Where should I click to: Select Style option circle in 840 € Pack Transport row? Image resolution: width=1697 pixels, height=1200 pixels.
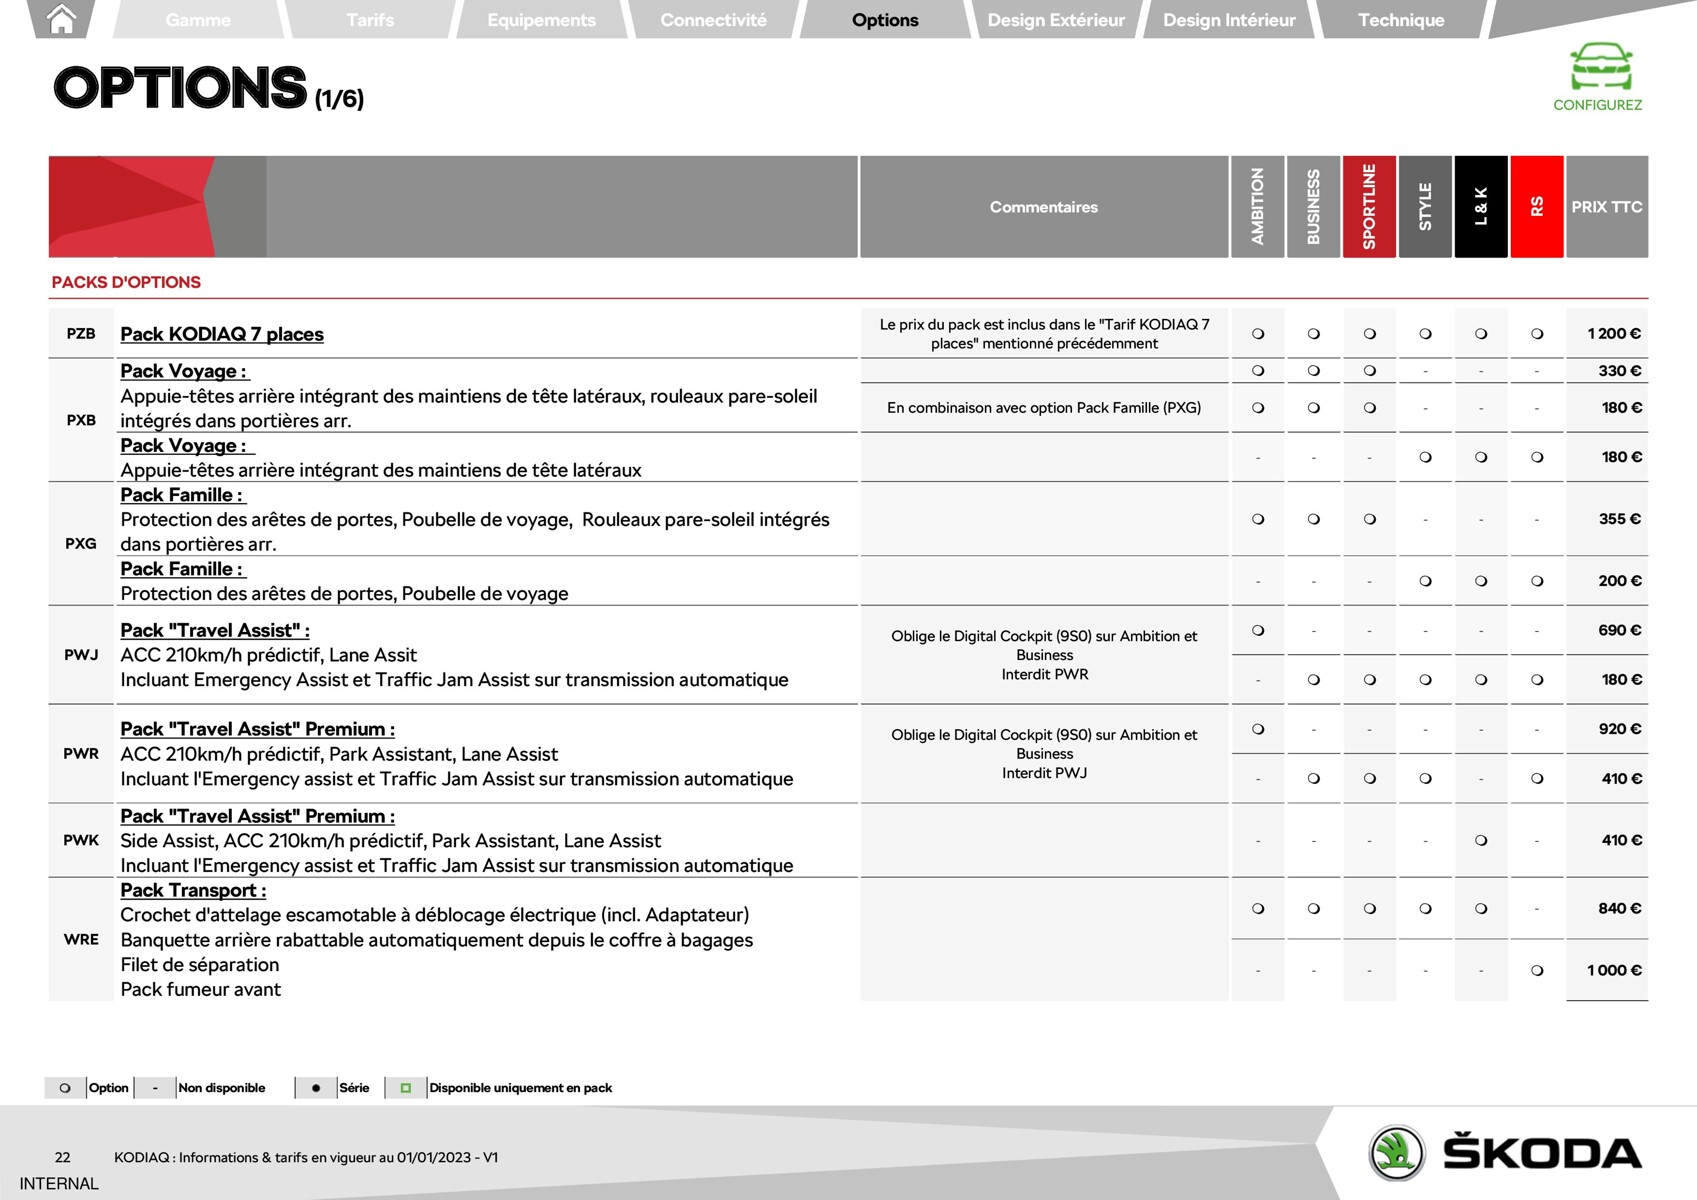point(1426,909)
